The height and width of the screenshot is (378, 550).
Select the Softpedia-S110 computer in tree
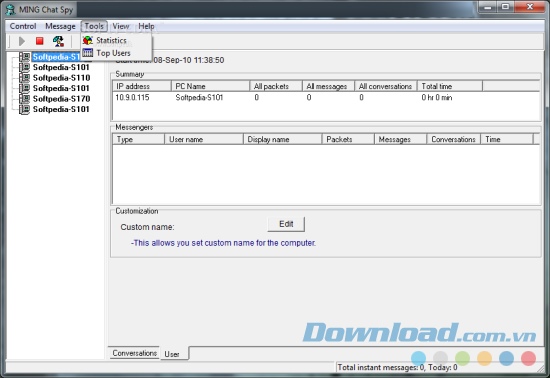(x=61, y=77)
